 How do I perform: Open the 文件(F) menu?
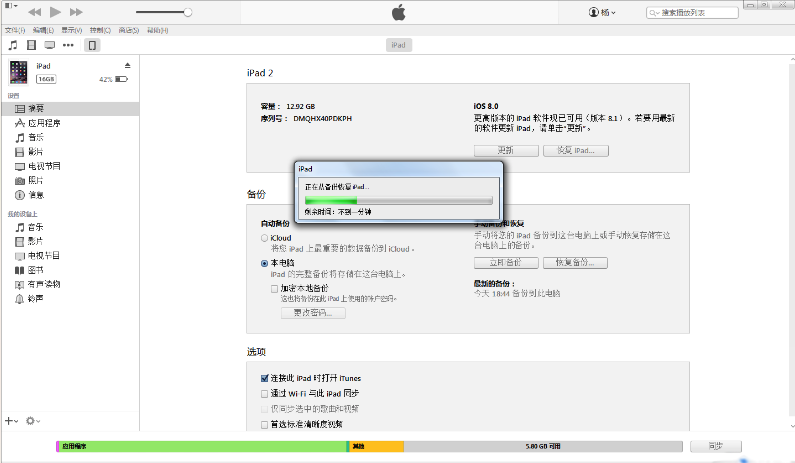(x=15, y=30)
